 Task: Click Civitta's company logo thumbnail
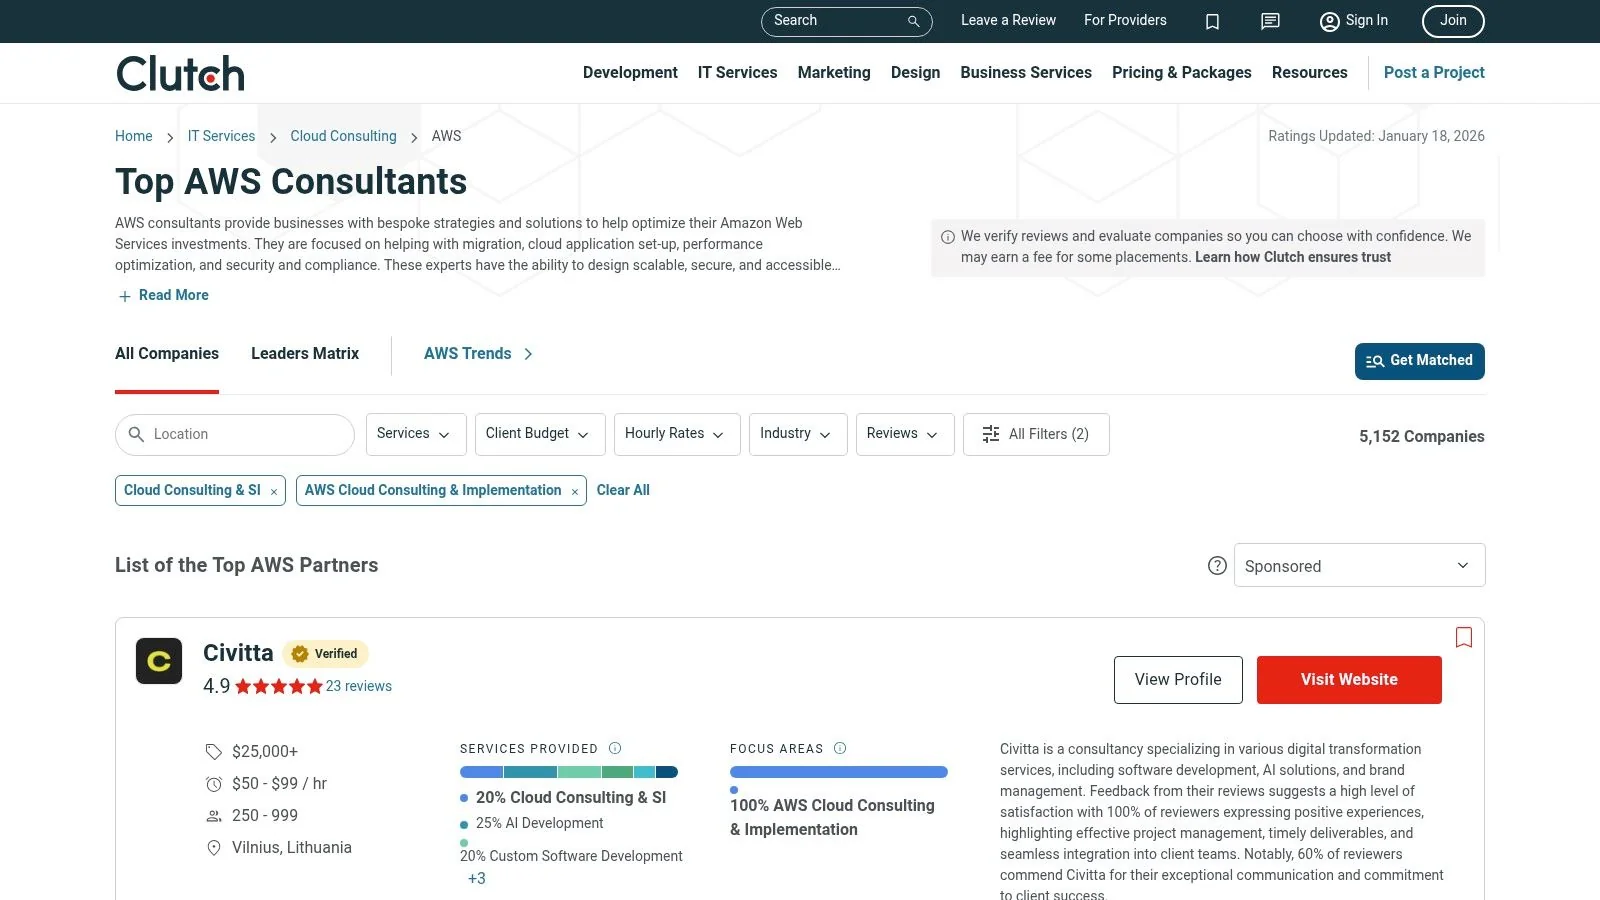[159, 660]
